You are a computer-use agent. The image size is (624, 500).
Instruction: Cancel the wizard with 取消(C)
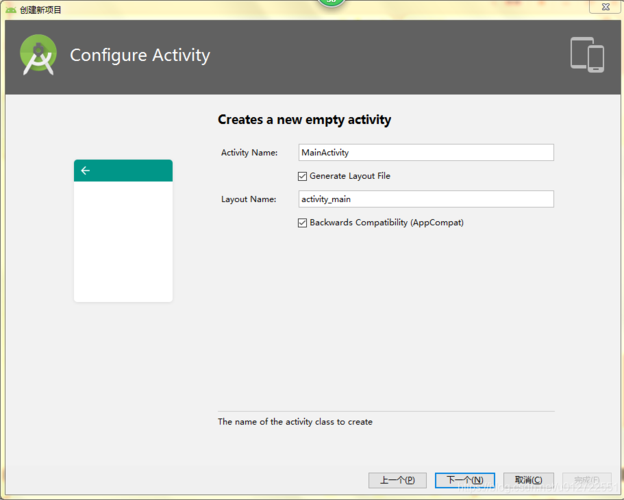[528, 480]
